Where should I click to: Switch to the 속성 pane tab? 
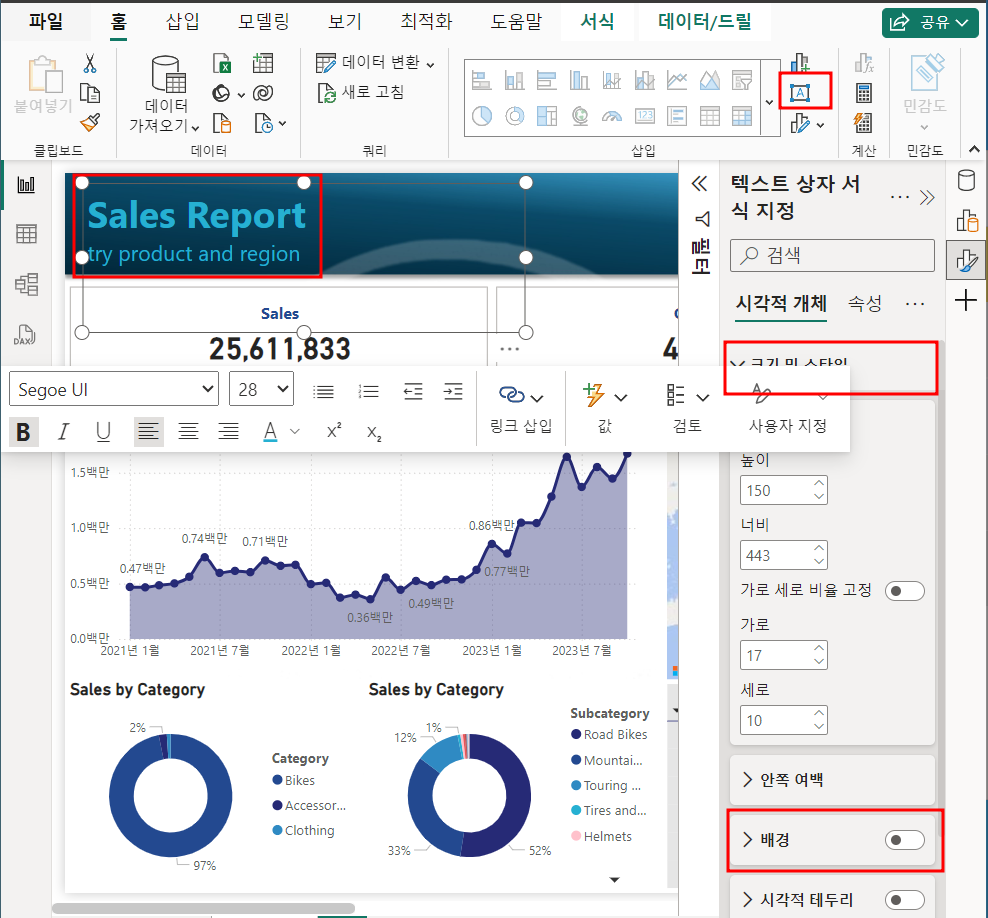click(x=865, y=303)
